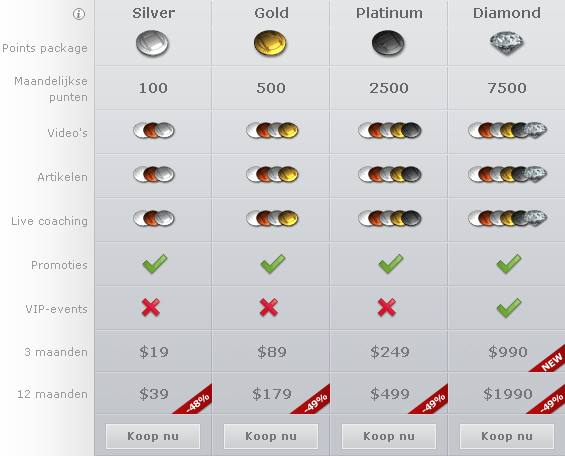
Task: Click Koop nu button for Platinum
Action: (x=389, y=436)
